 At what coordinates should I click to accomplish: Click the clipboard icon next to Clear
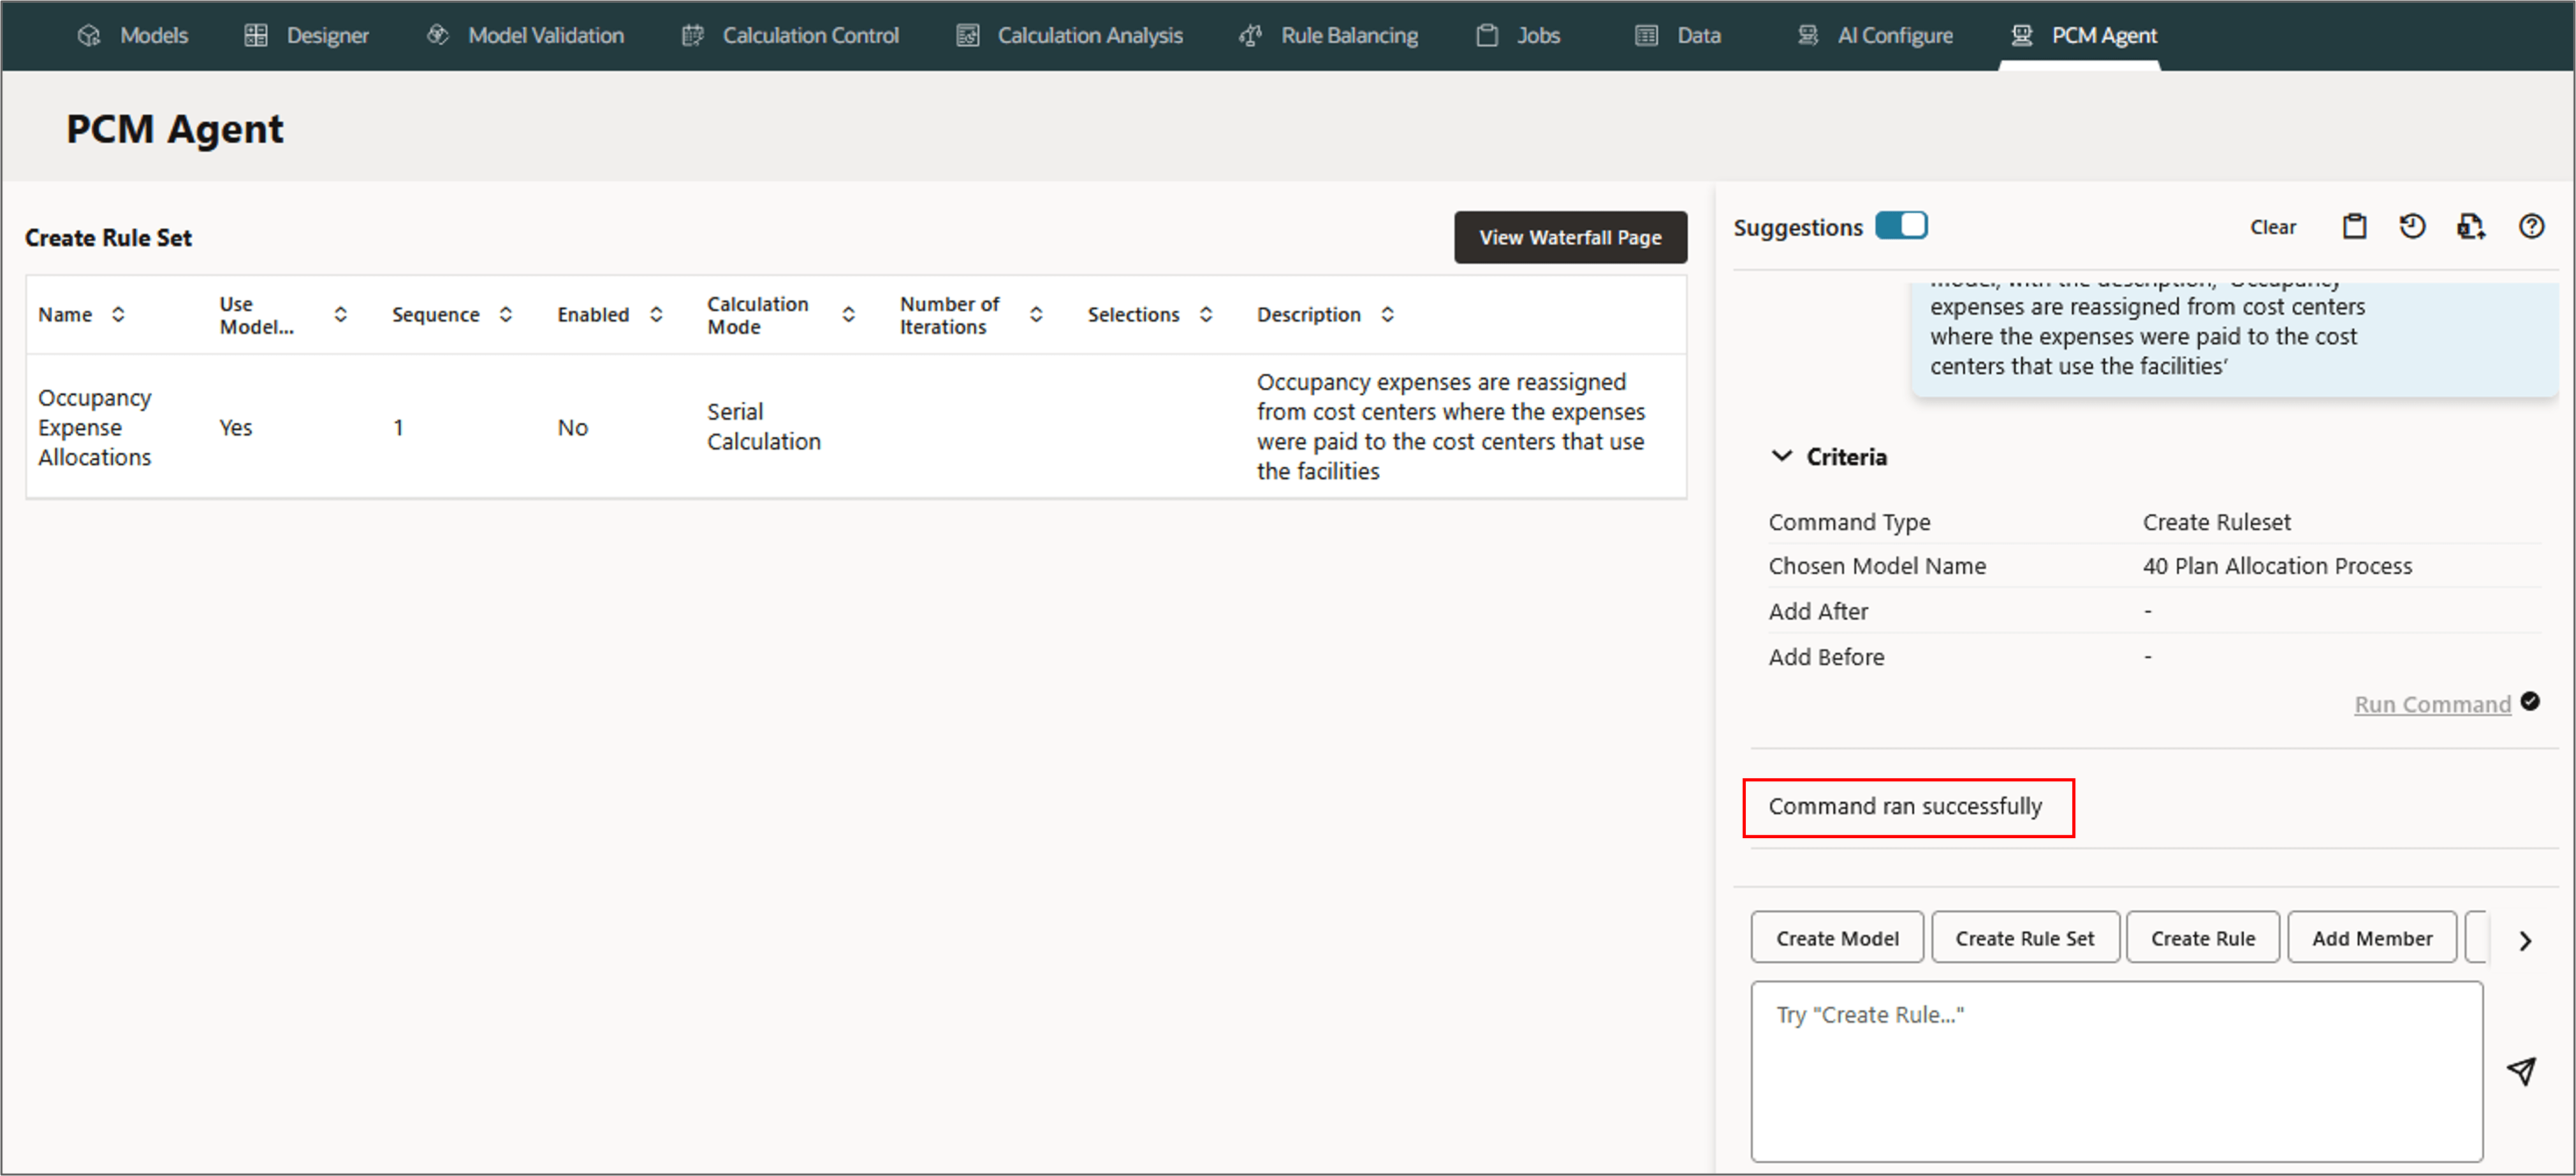click(2354, 227)
